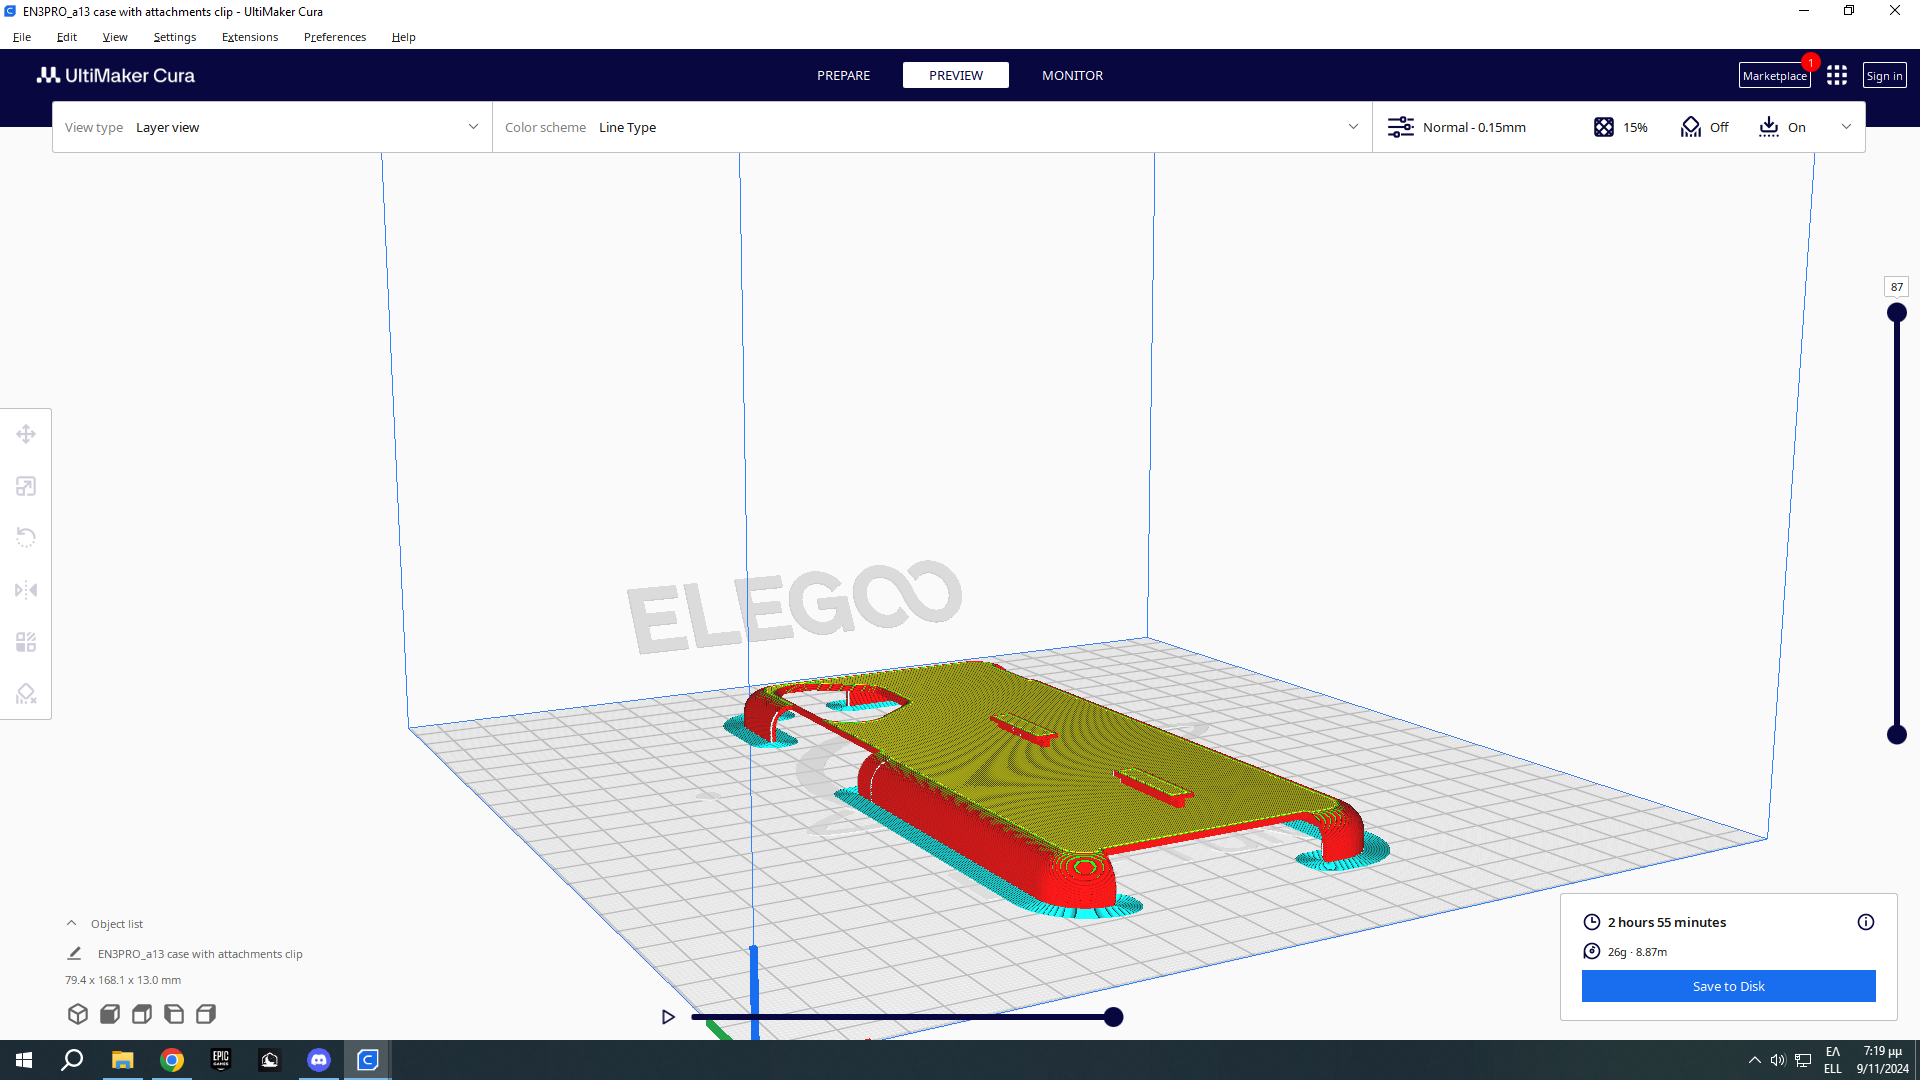Viewport: 1920px width, 1080px height.
Task: Open the Extensions menu
Action: click(250, 37)
